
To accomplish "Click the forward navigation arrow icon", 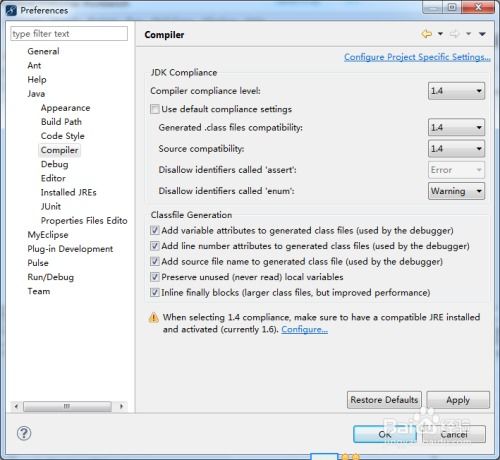I will (455, 34).
